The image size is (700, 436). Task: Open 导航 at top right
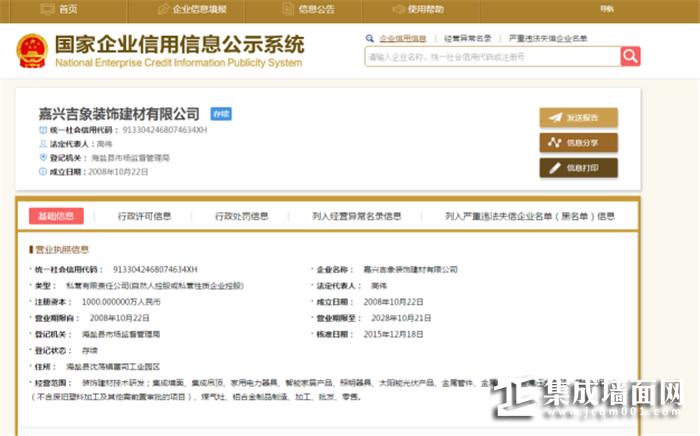606,9
